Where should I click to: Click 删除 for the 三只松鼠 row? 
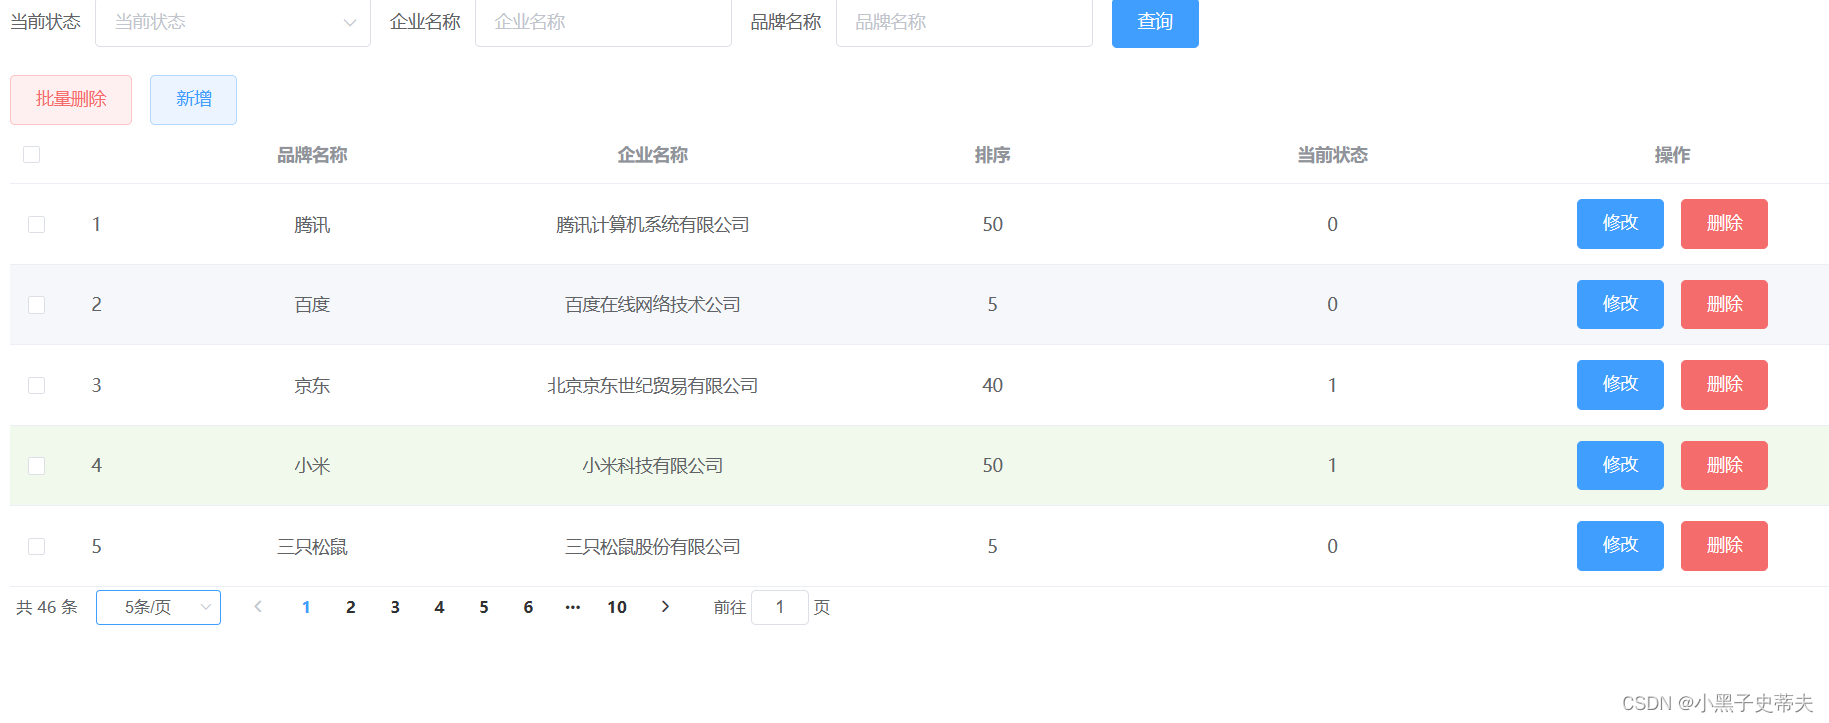tap(1724, 546)
